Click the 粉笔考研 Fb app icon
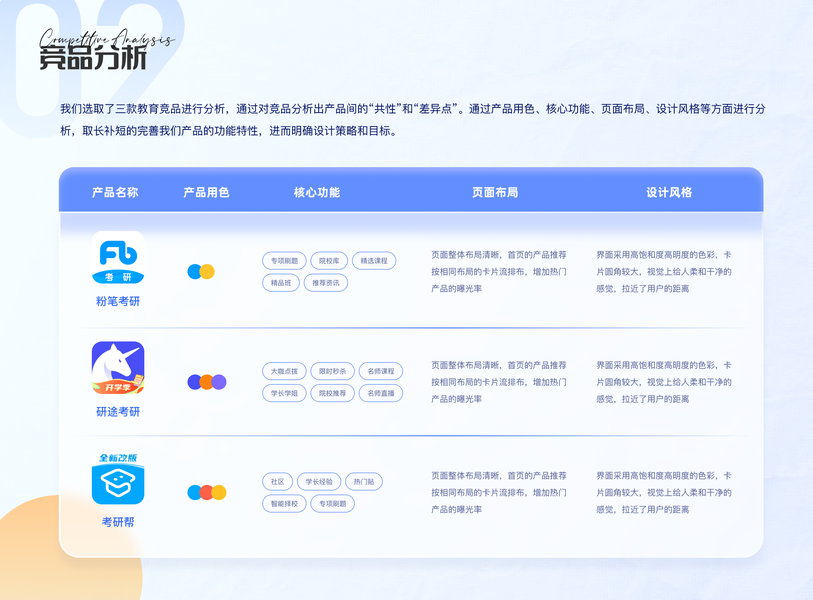The width and height of the screenshot is (813, 600). 118,258
